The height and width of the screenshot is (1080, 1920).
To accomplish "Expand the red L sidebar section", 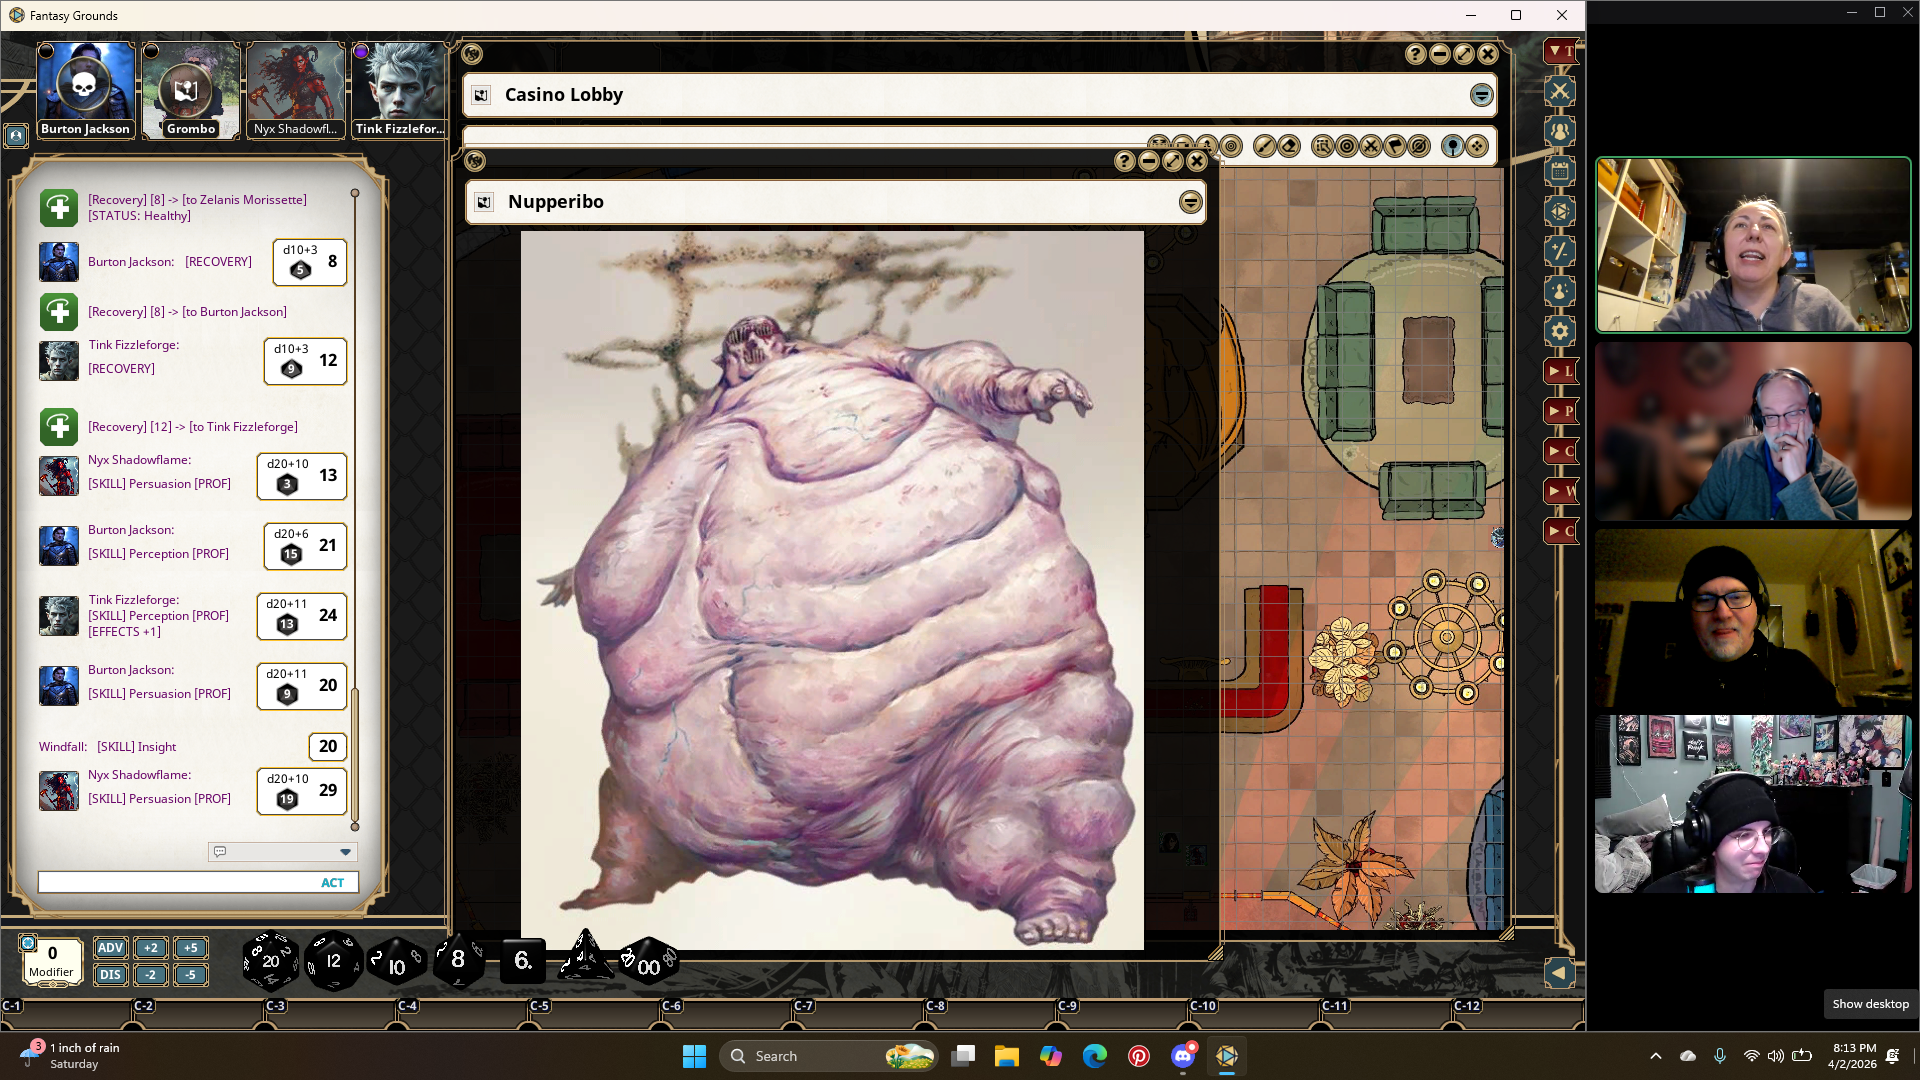I will tap(1560, 371).
